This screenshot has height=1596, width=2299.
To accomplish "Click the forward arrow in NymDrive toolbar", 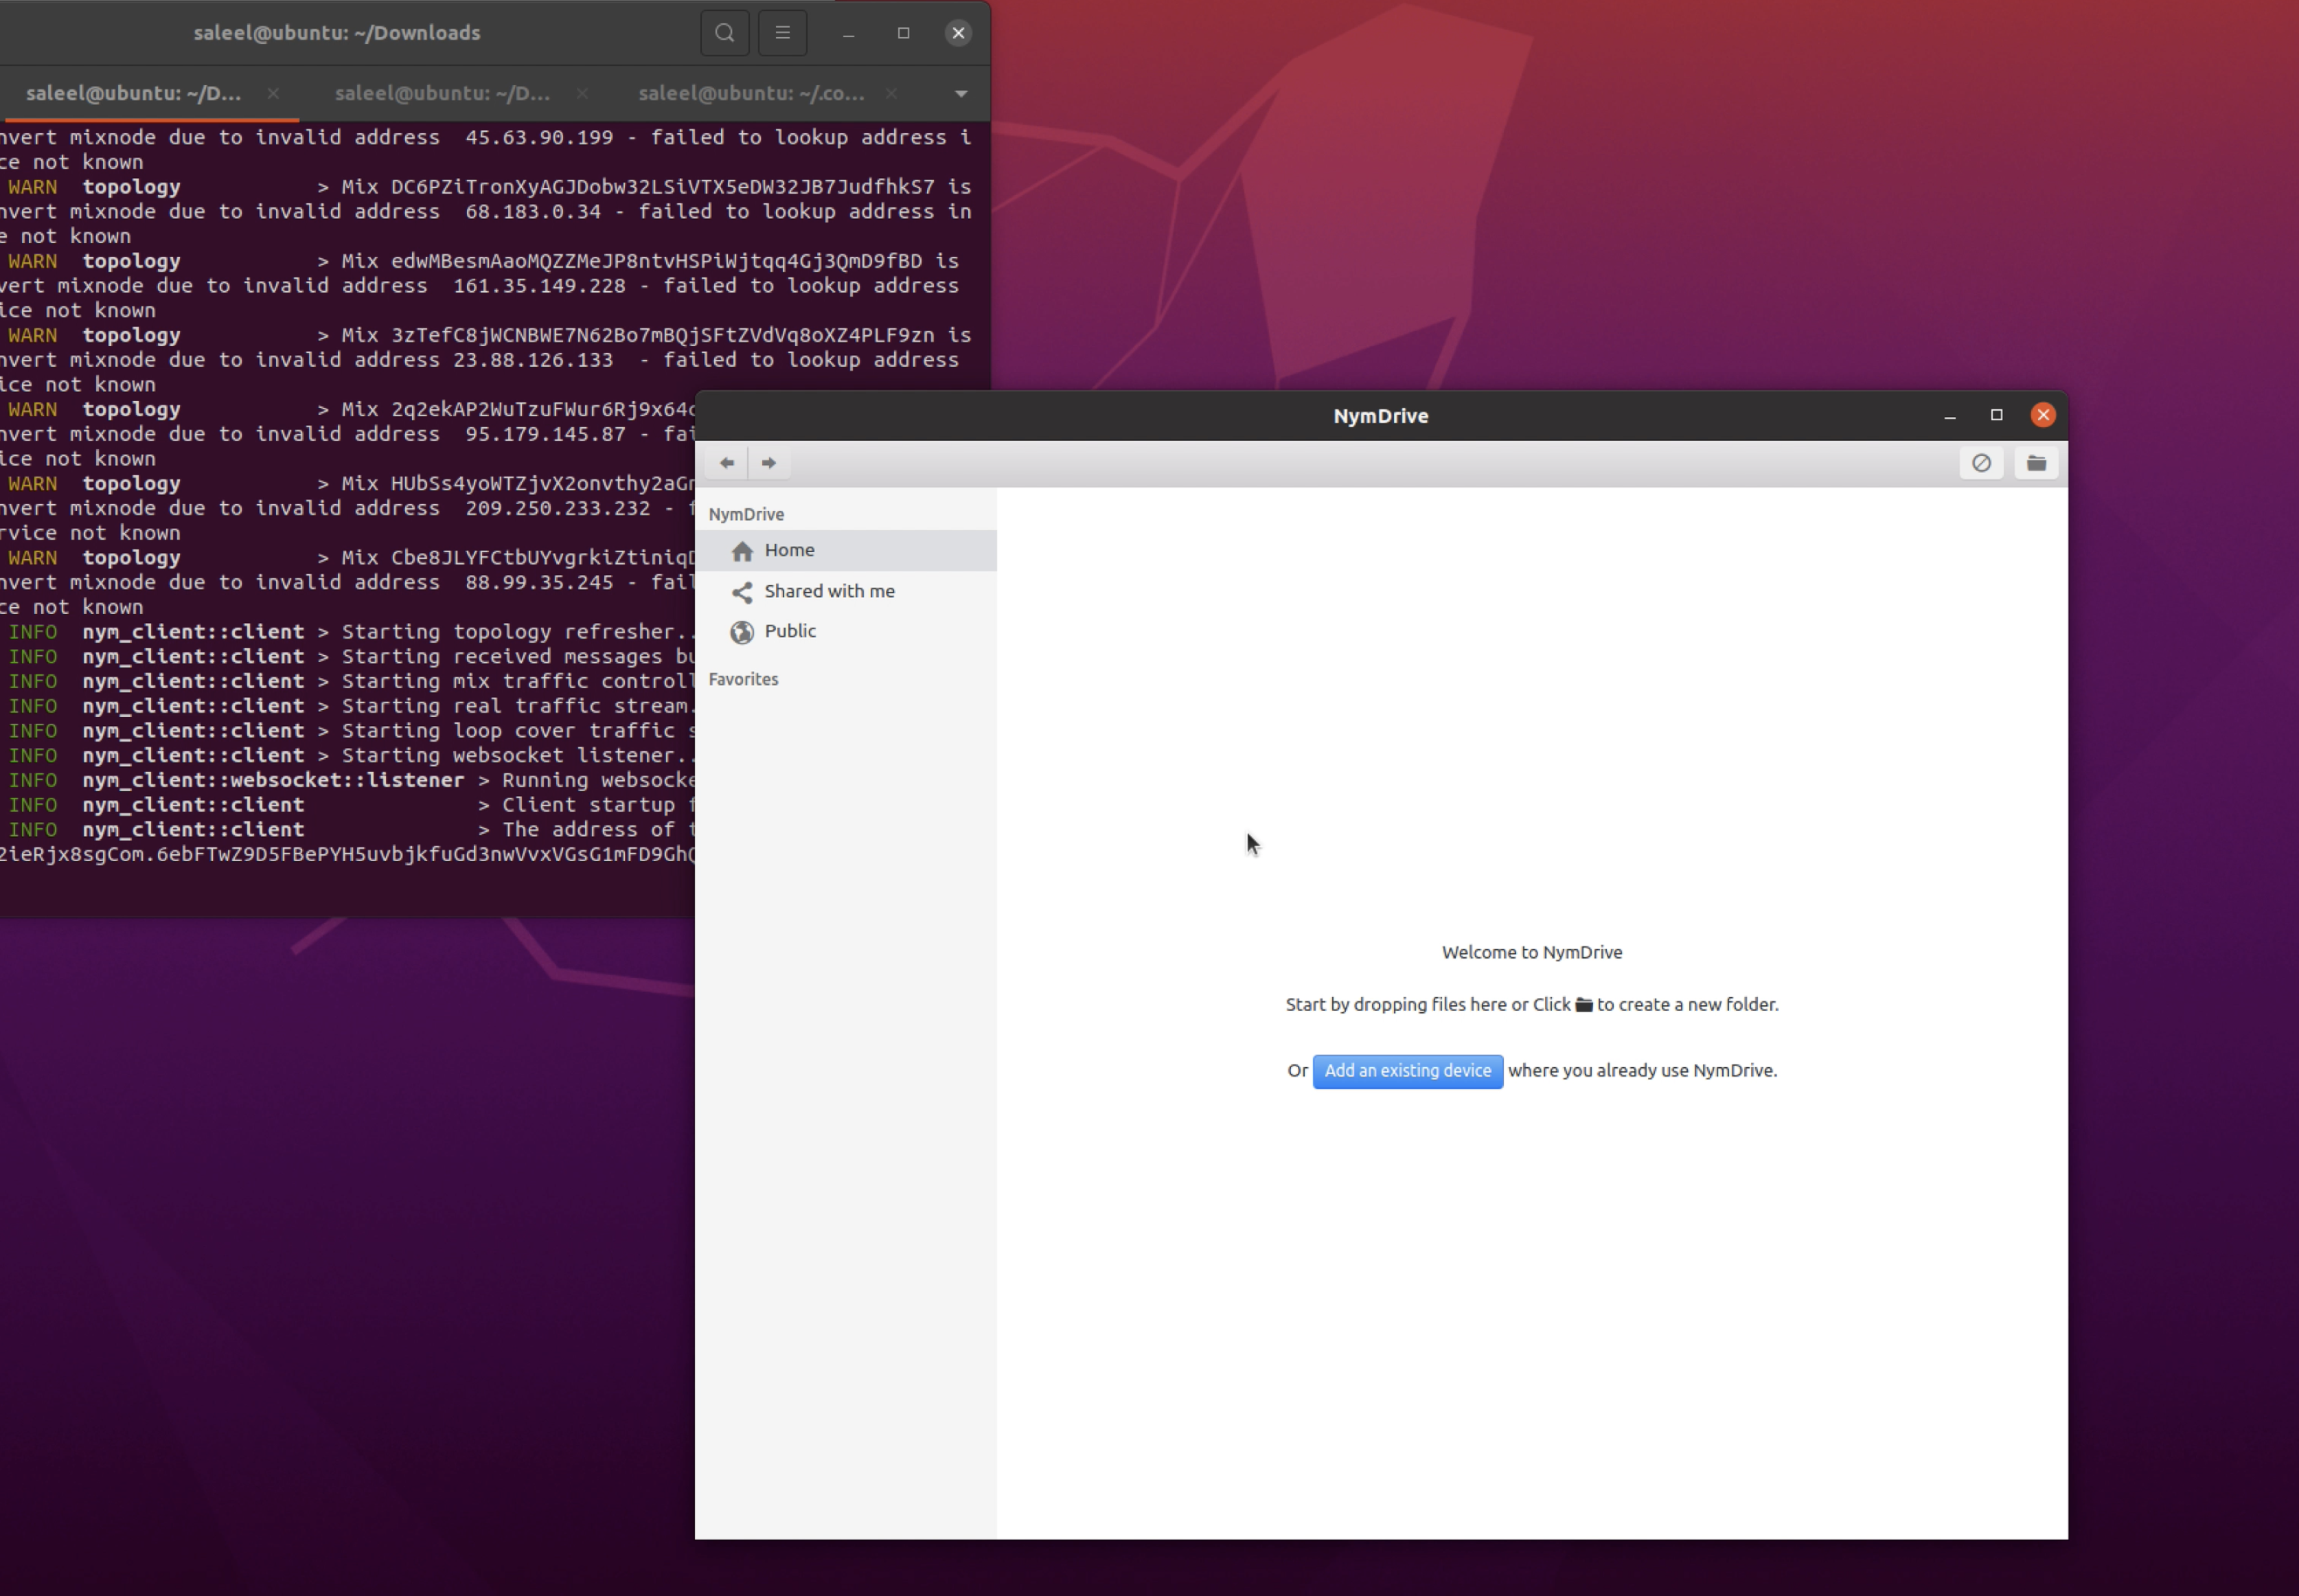I will (x=768, y=463).
